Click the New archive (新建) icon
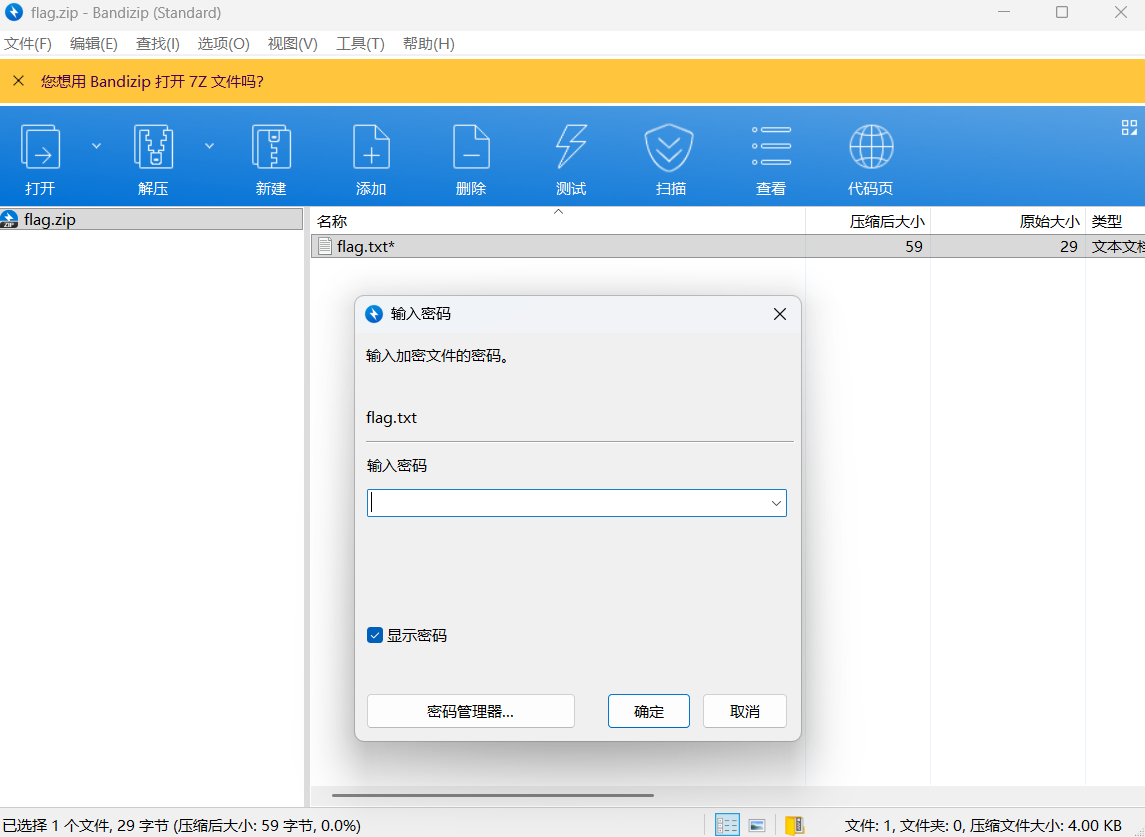The height and width of the screenshot is (837, 1145). (271, 148)
